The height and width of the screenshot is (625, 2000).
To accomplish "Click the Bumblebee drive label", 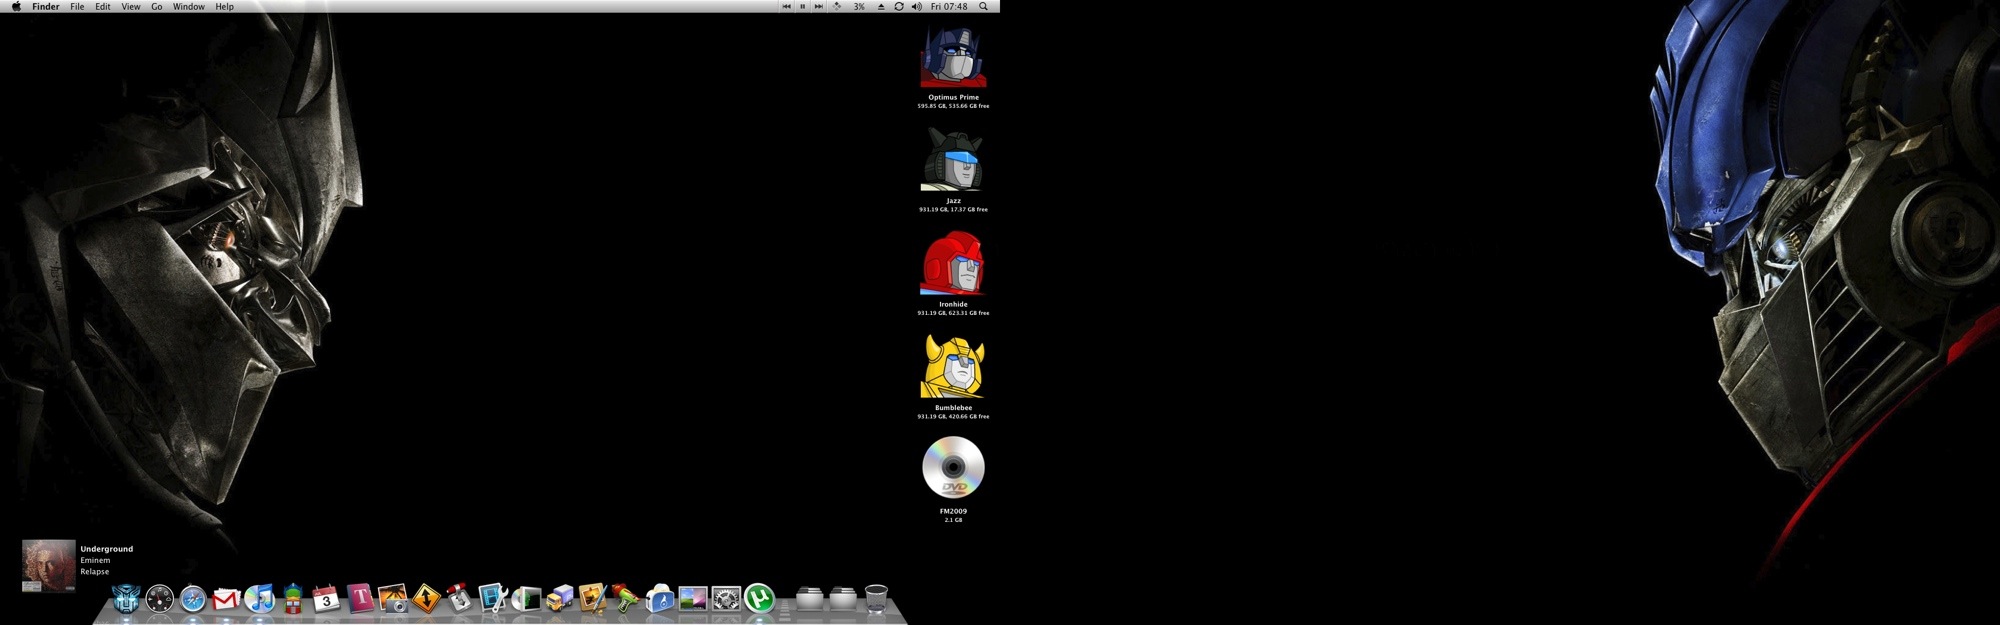I will coord(954,408).
